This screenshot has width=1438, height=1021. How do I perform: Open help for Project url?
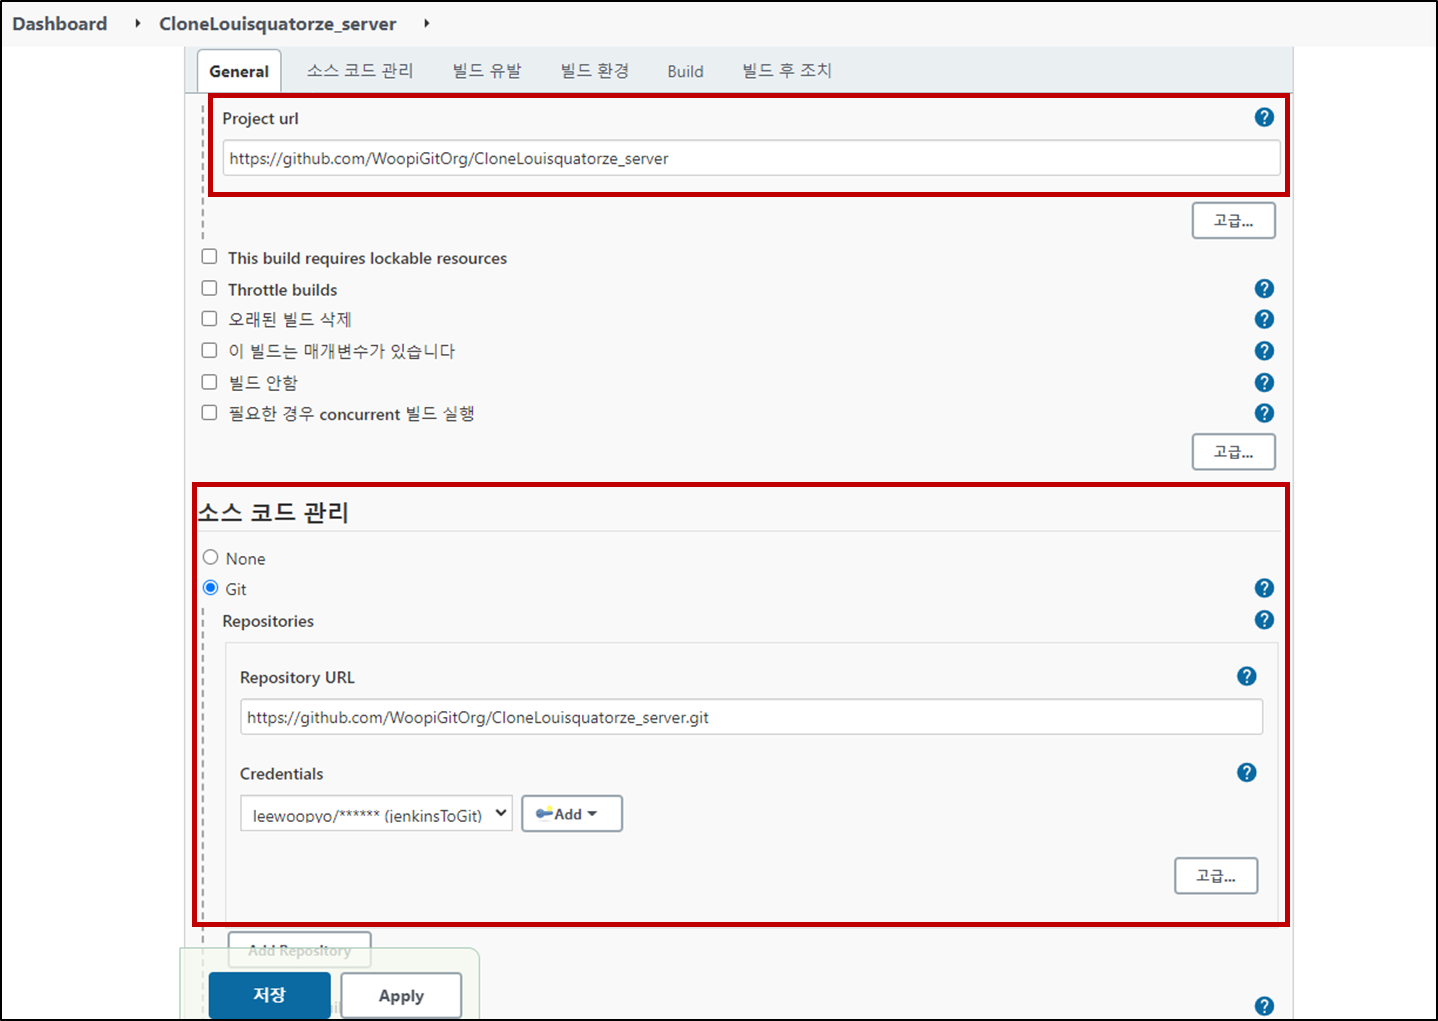tap(1264, 118)
